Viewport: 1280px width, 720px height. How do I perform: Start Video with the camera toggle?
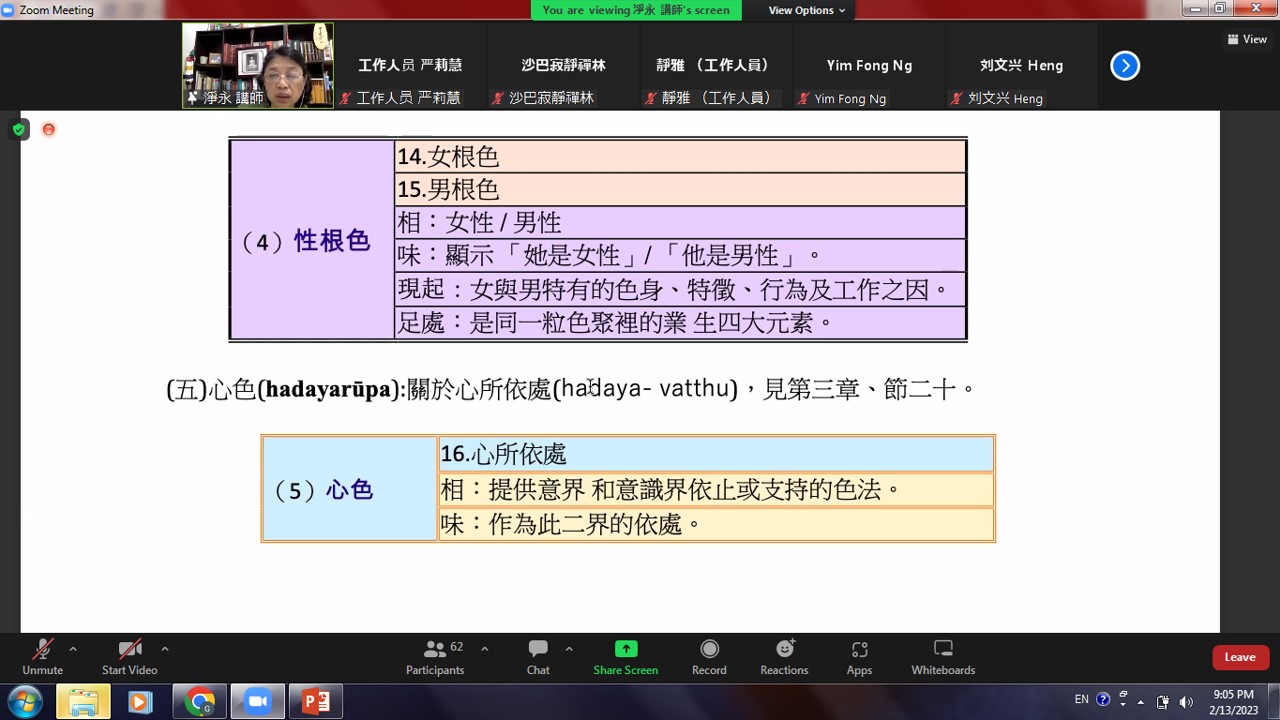129,650
